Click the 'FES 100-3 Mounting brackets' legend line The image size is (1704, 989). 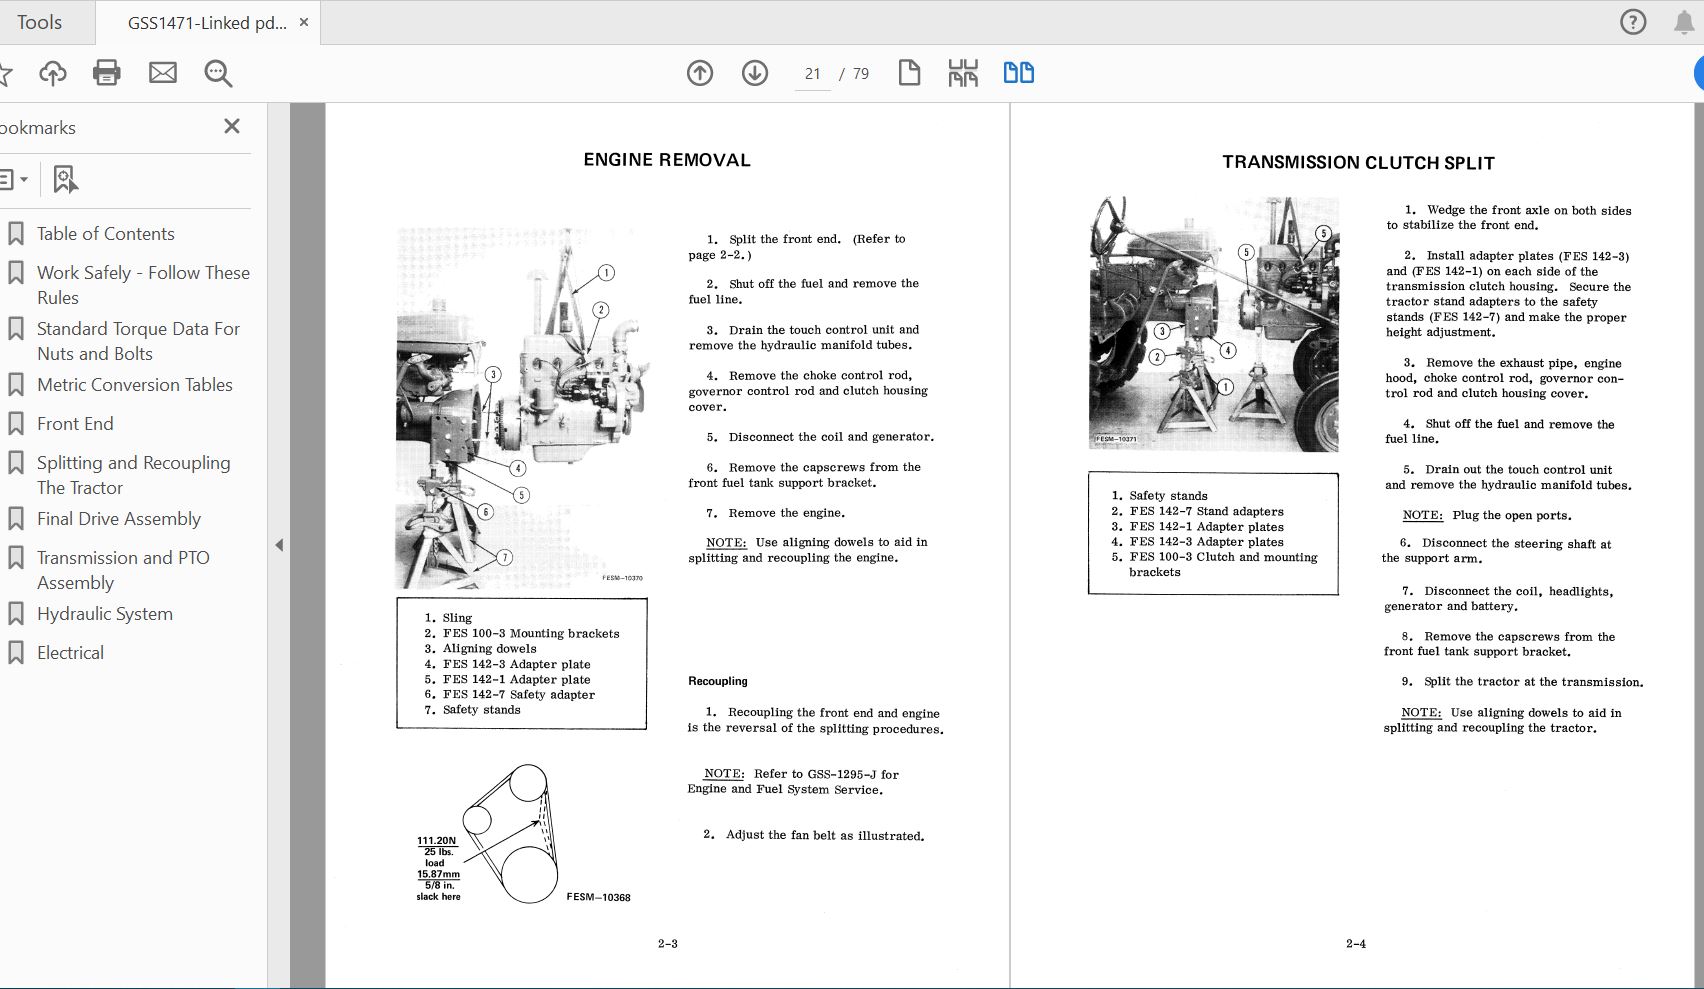(522, 633)
